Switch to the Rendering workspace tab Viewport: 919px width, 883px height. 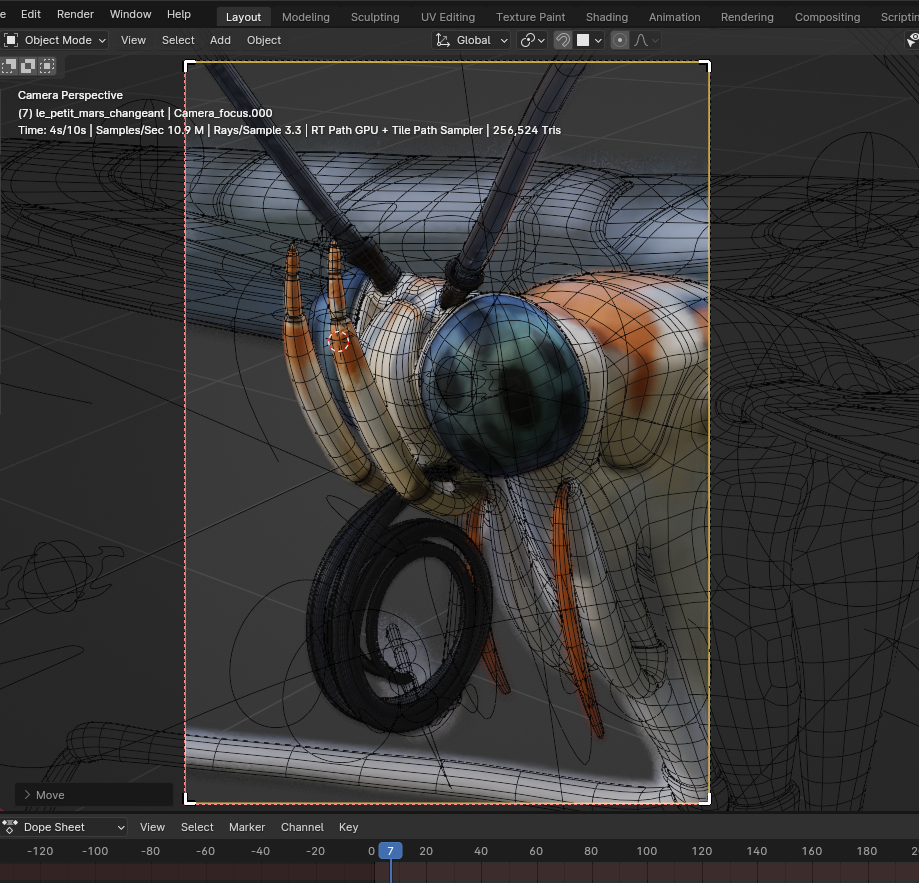tap(747, 17)
